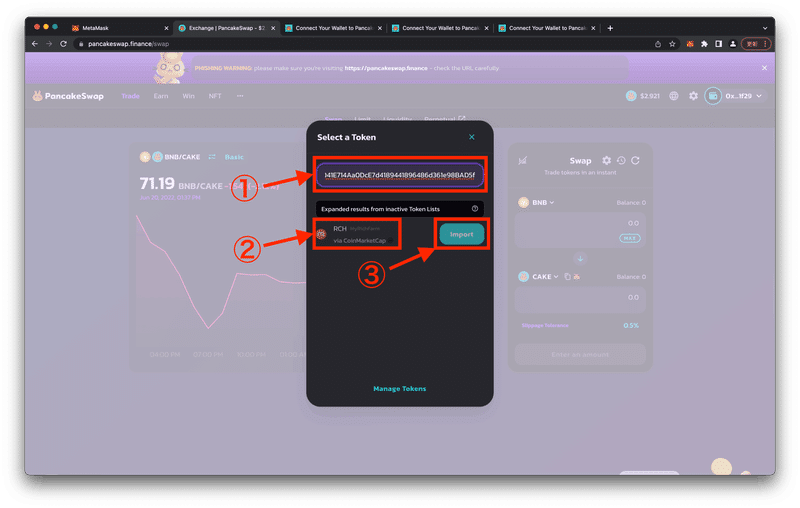This screenshot has width=800, height=508.
Task: Click the browser update button
Action: click(755, 44)
